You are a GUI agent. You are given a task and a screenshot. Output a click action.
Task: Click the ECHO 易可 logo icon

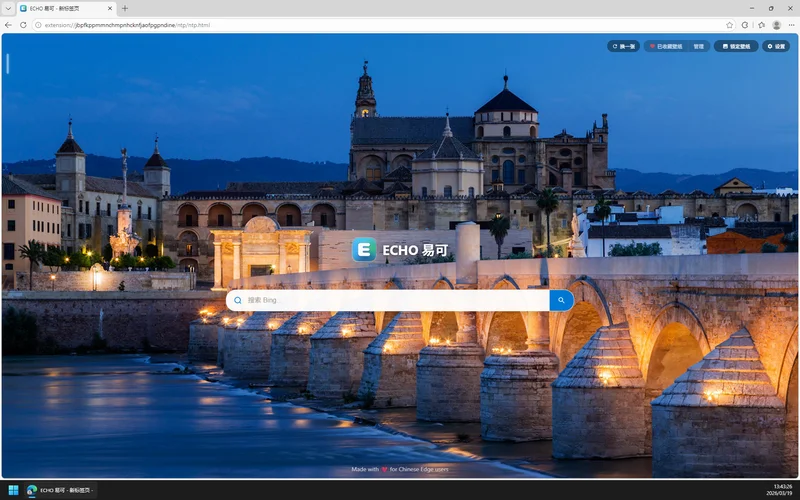364,249
